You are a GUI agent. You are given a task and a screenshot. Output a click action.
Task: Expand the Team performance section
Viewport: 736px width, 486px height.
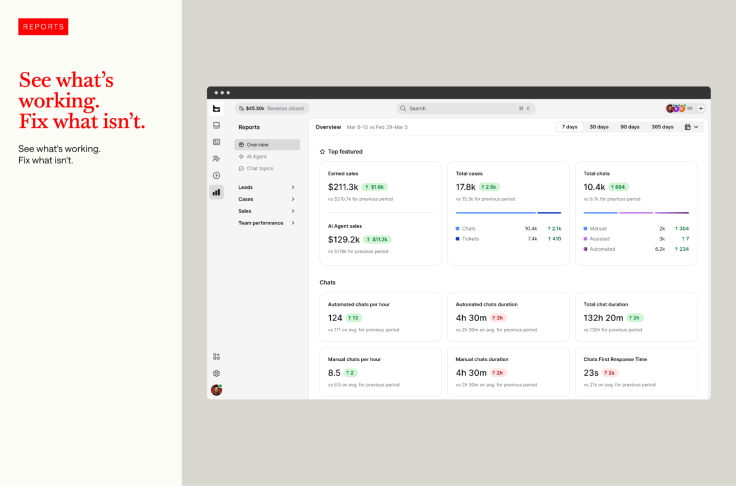[267, 223]
